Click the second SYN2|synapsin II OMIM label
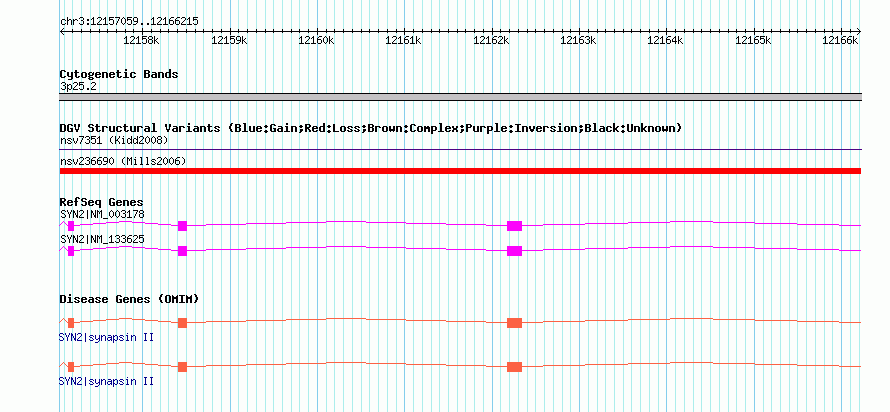890x412 pixels. tap(106, 381)
